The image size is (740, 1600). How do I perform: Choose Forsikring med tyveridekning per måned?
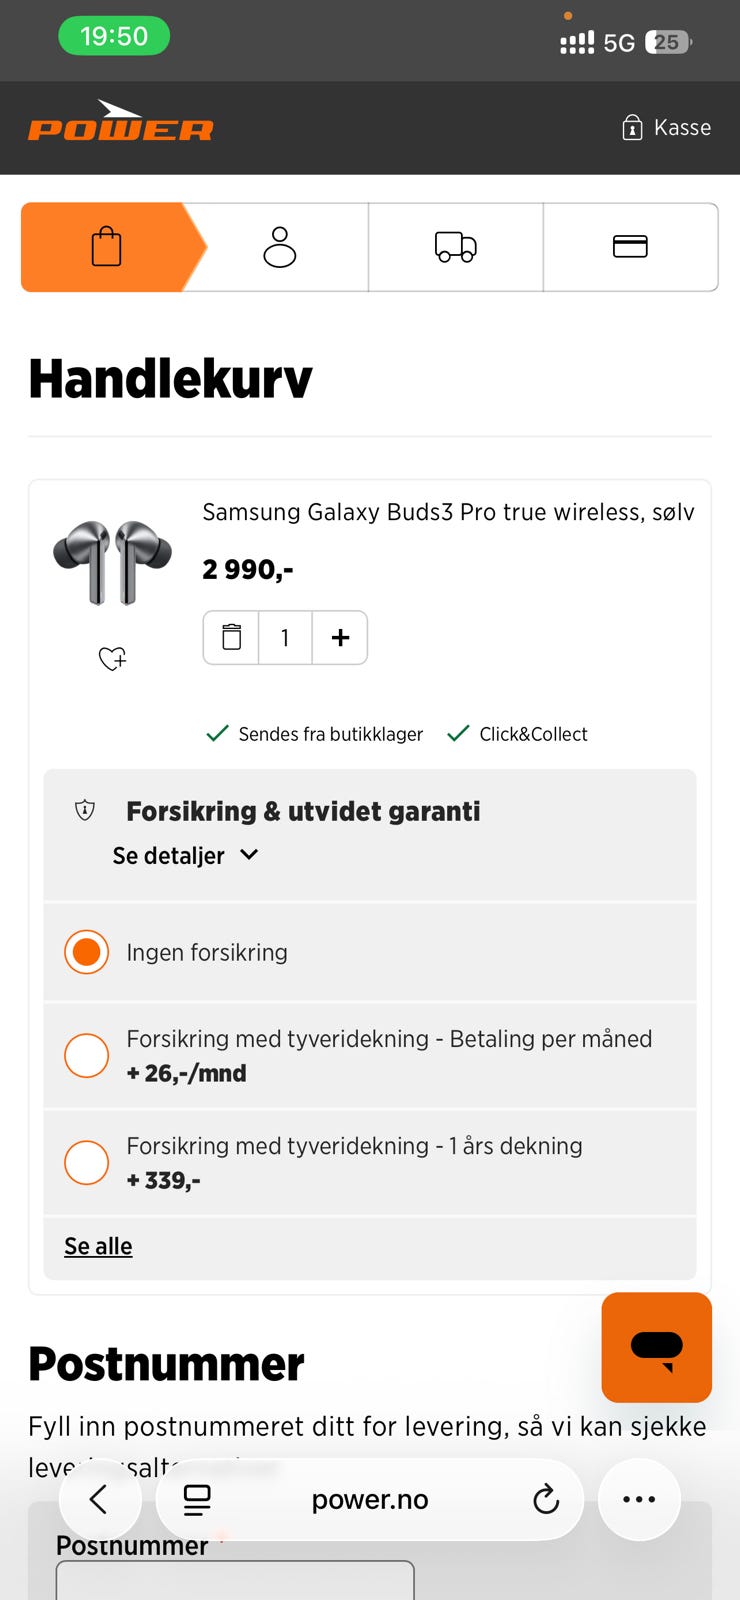tap(87, 1055)
